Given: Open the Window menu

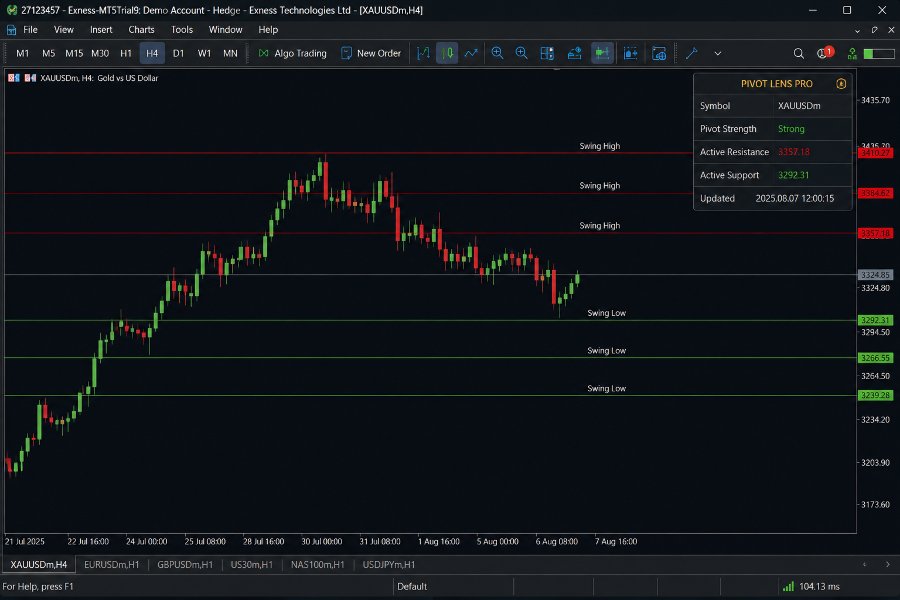Looking at the screenshot, I should 225,30.
